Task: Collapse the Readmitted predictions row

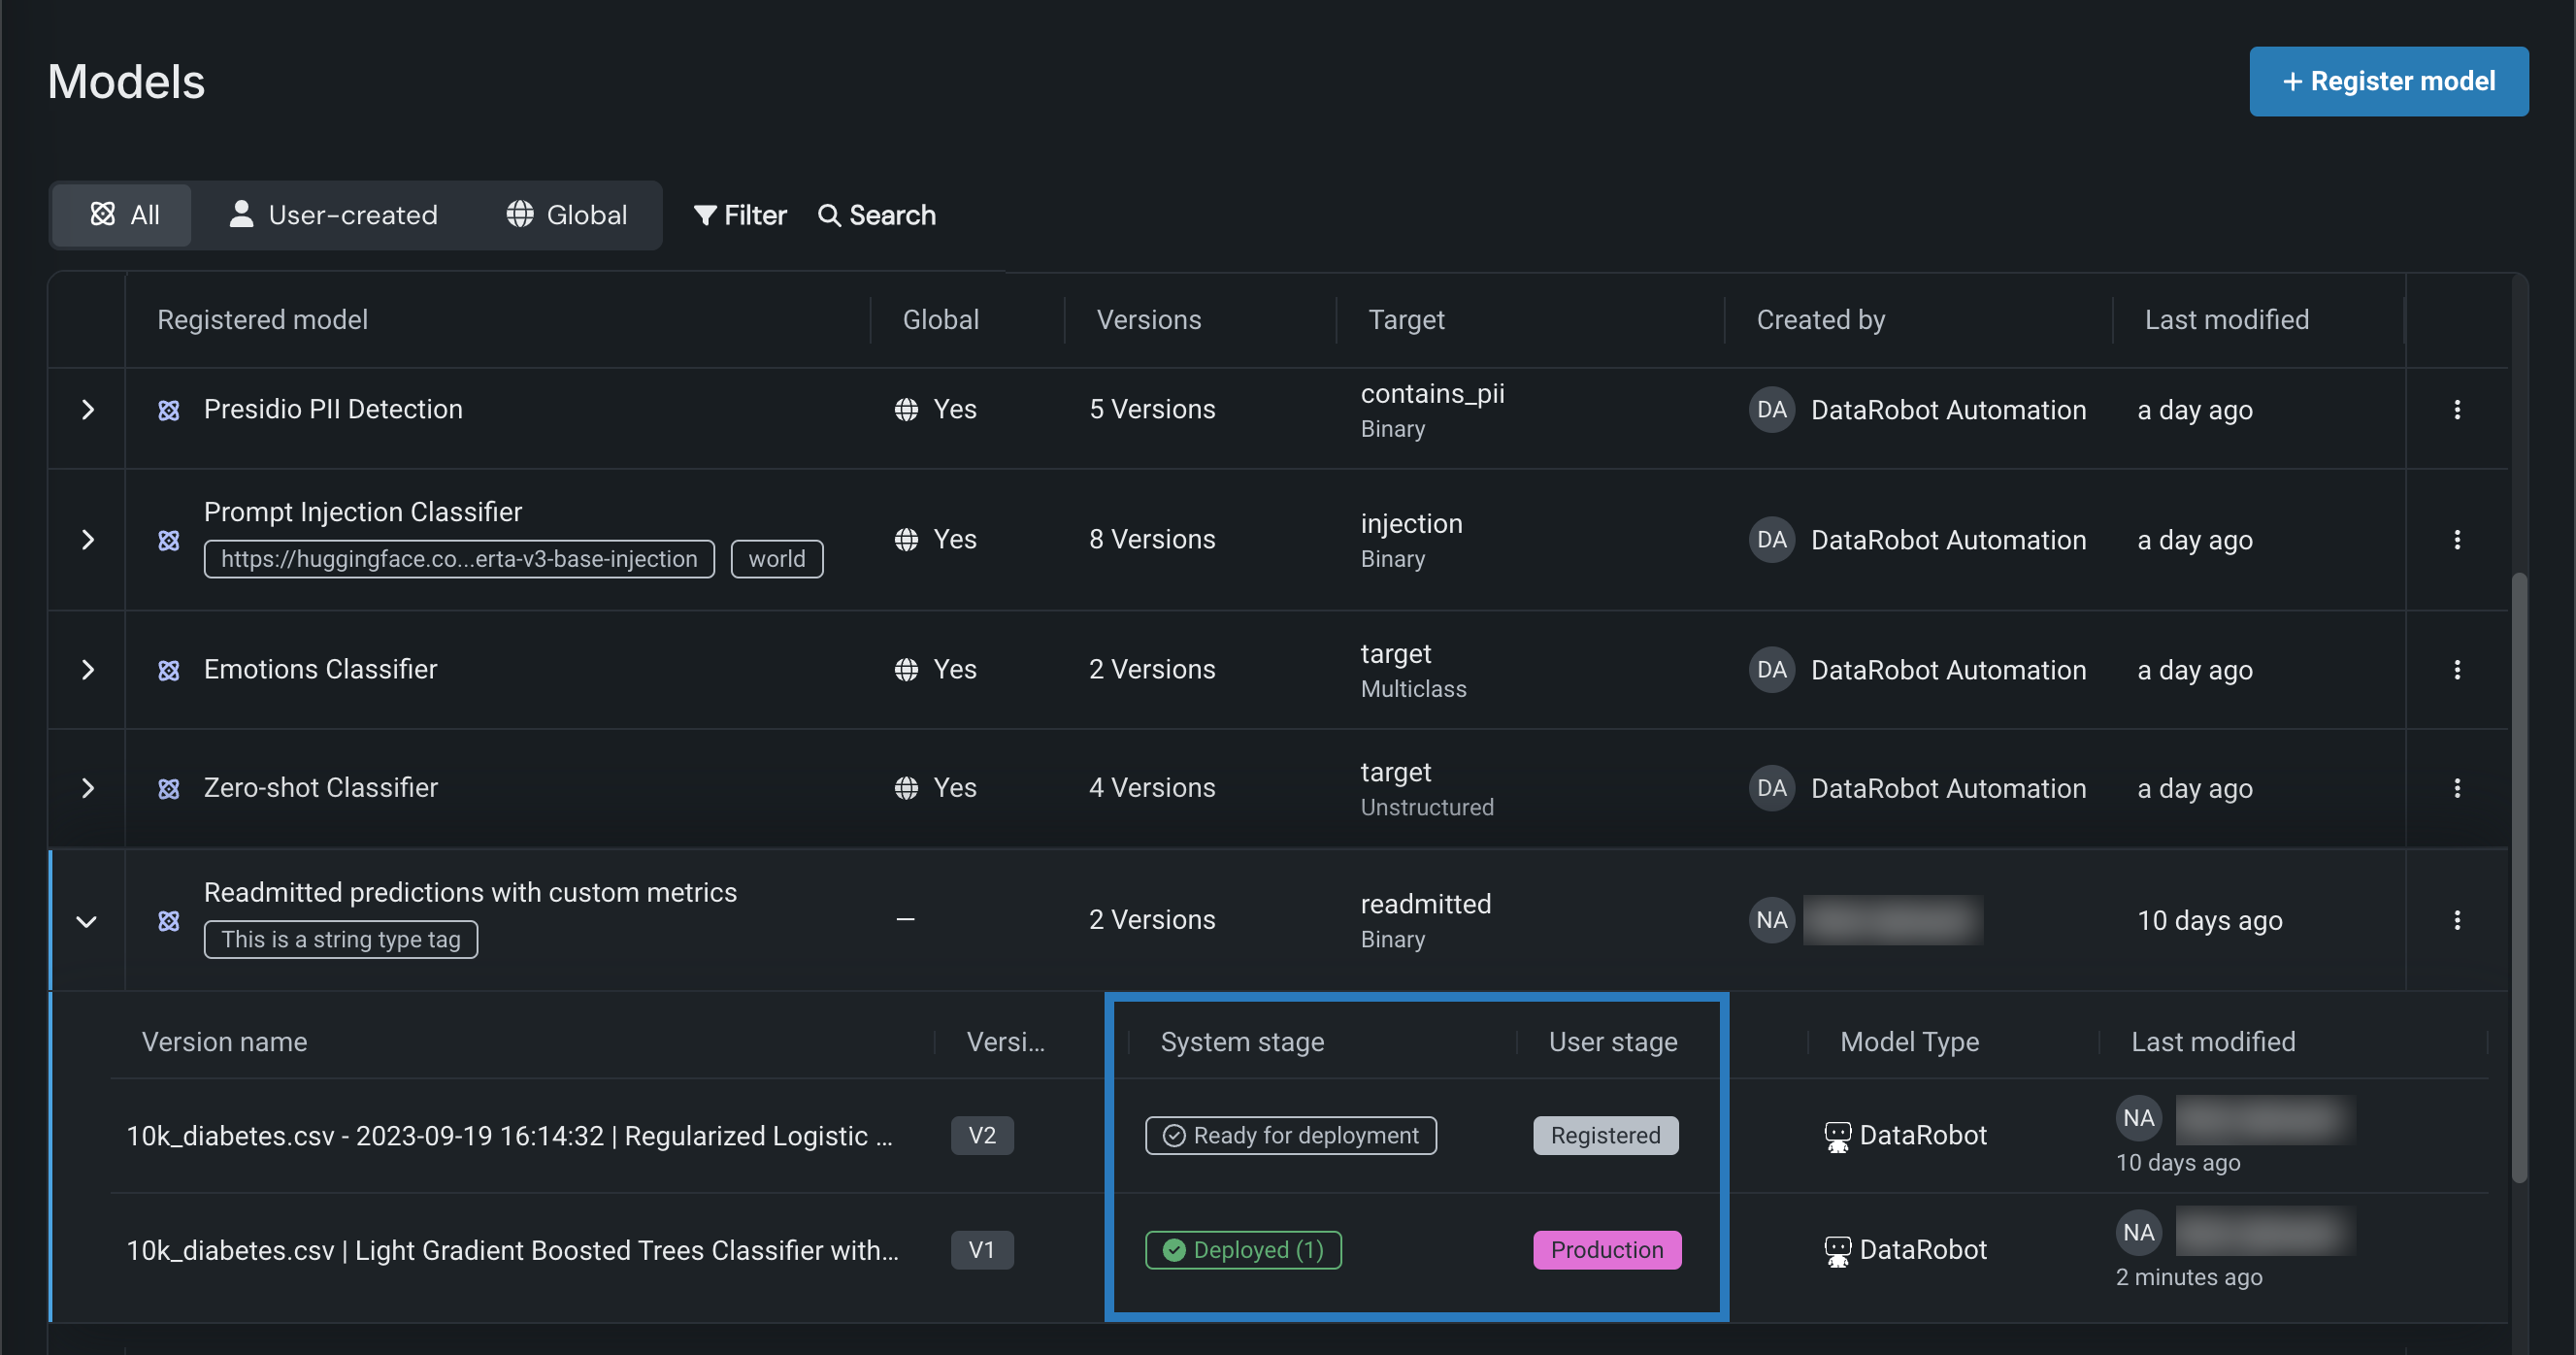Action: pyautogui.click(x=87, y=921)
